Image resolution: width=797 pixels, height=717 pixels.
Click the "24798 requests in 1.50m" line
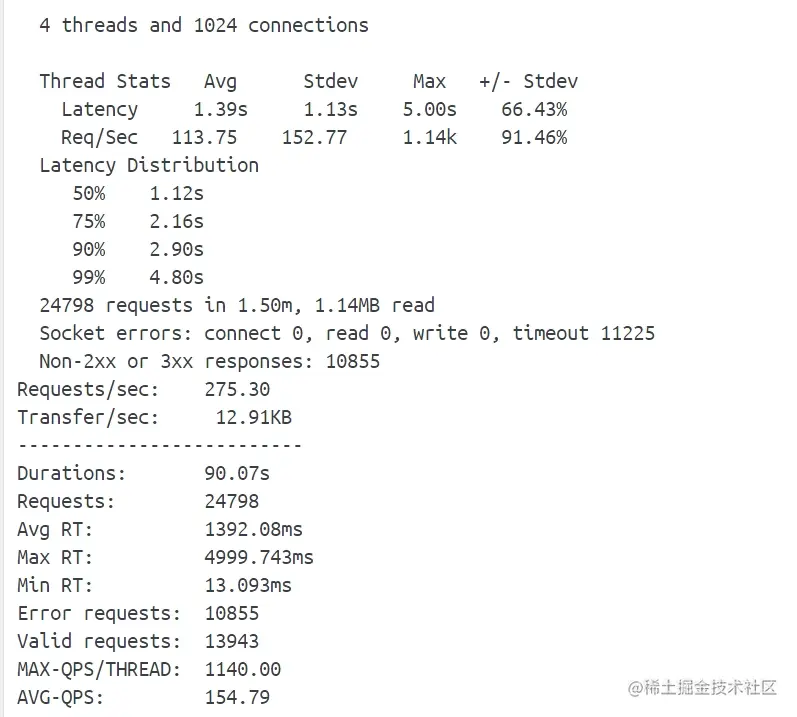pyautogui.click(x=237, y=306)
